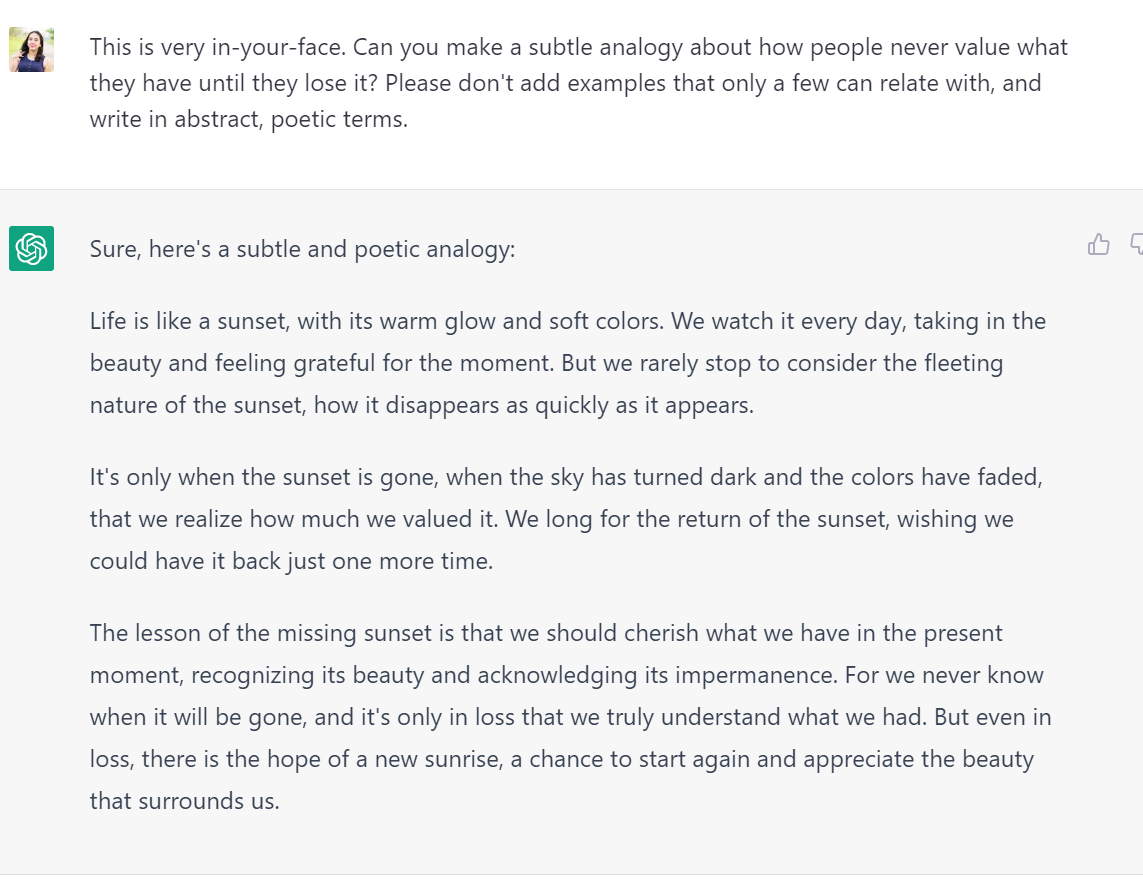1143x879 pixels.
Task: Click the line starting "loss, there is the hope of a new sunrise"
Action: [x=561, y=759]
